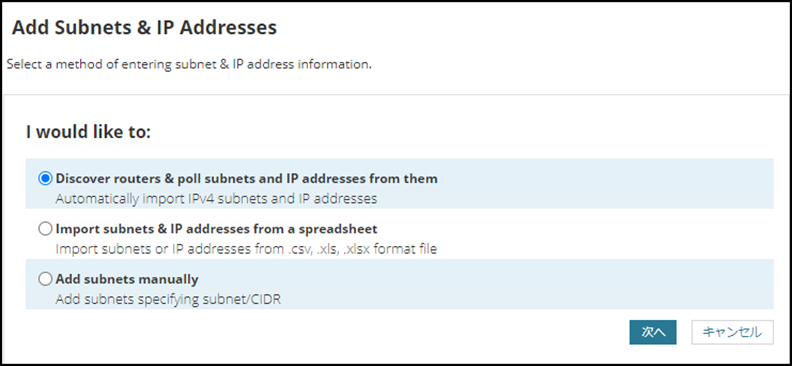Click 'Add subnets specifying subnet/CIDR' description text
The height and width of the screenshot is (366, 792).
[168, 299]
